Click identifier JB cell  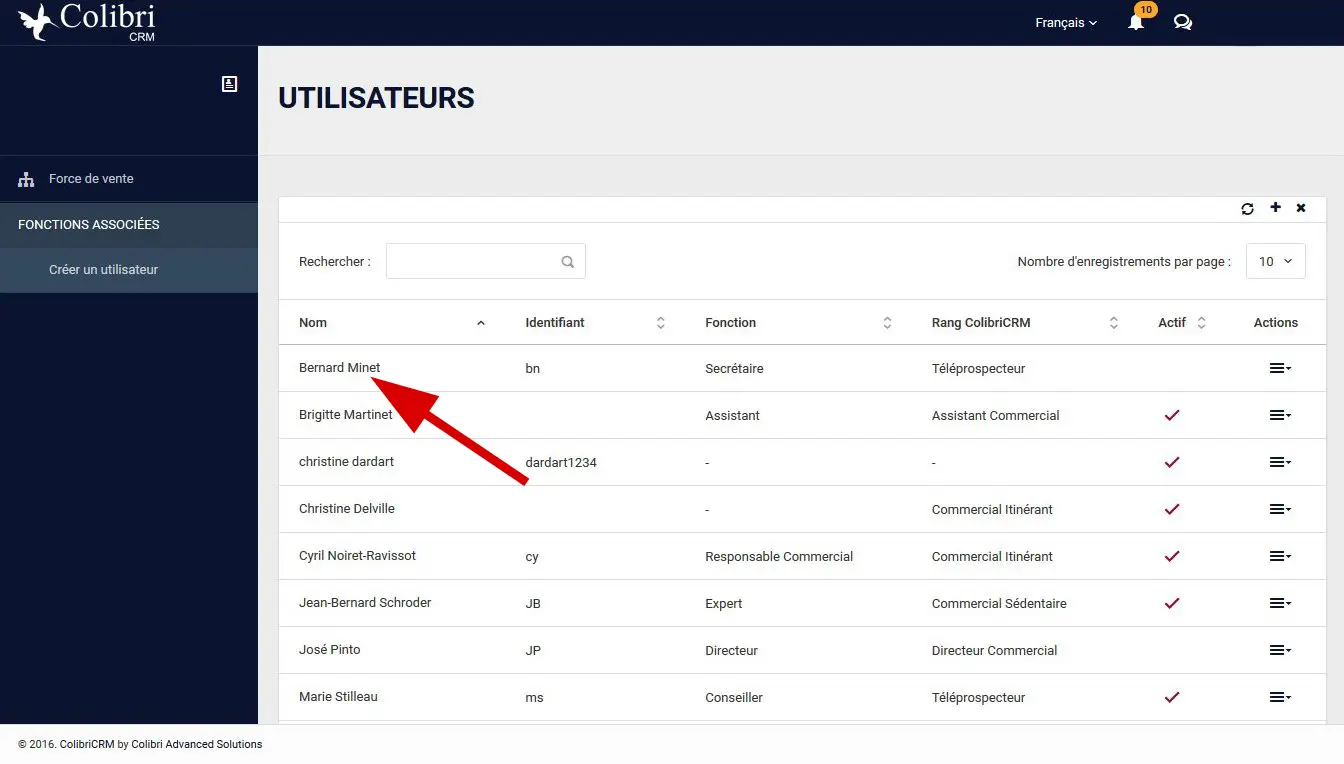tap(533, 604)
